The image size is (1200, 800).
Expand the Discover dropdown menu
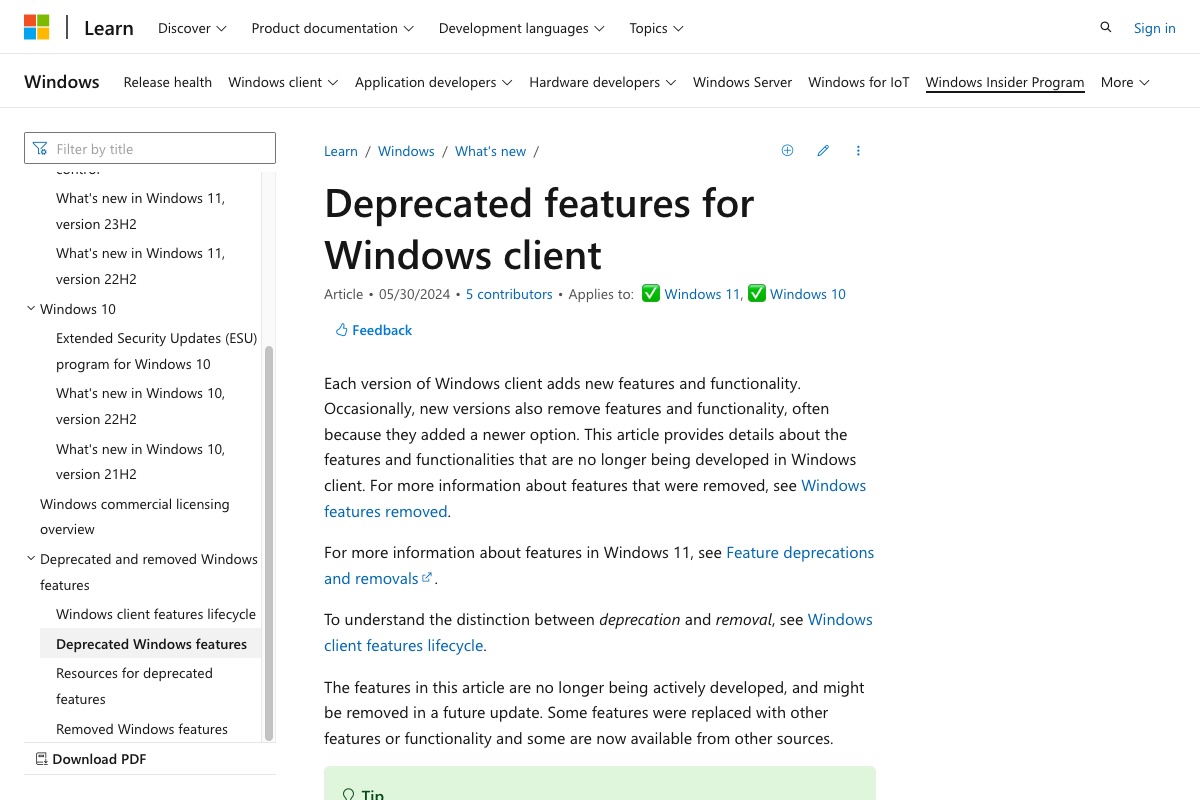click(192, 28)
